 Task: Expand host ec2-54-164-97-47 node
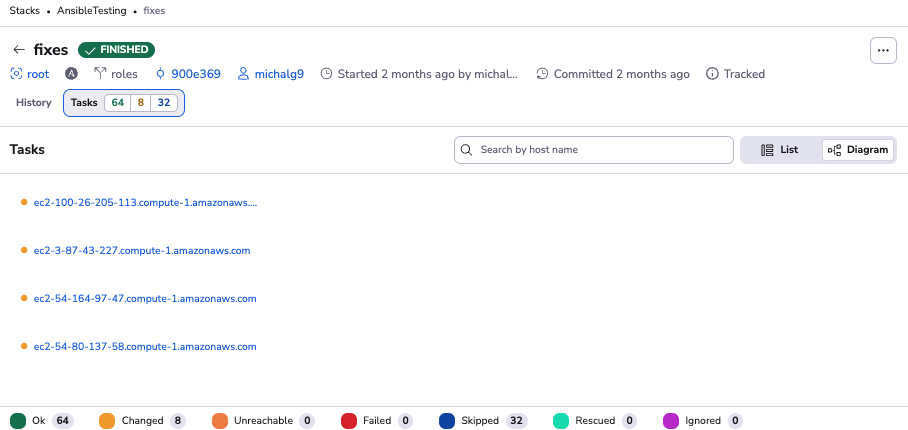click(x=145, y=299)
